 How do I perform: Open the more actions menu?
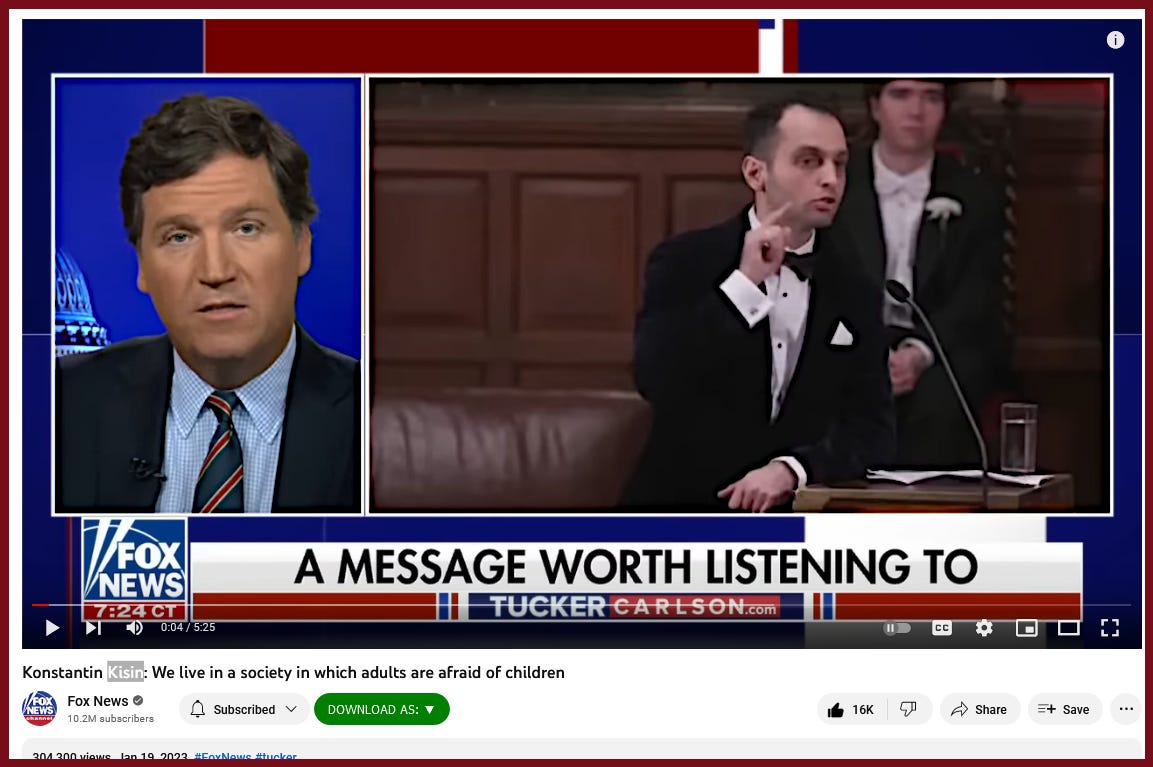pos(1126,709)
